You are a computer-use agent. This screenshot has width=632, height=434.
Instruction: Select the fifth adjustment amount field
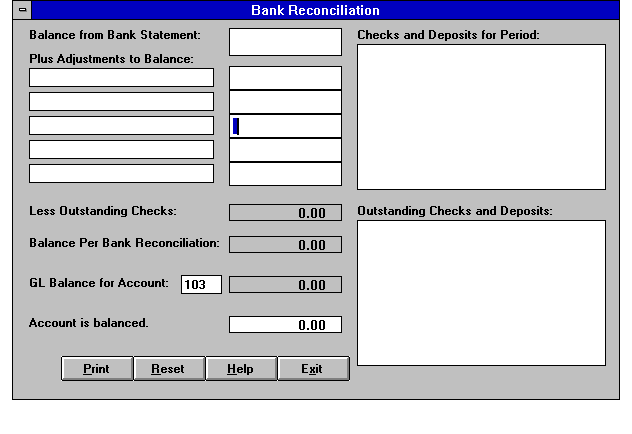285,174
